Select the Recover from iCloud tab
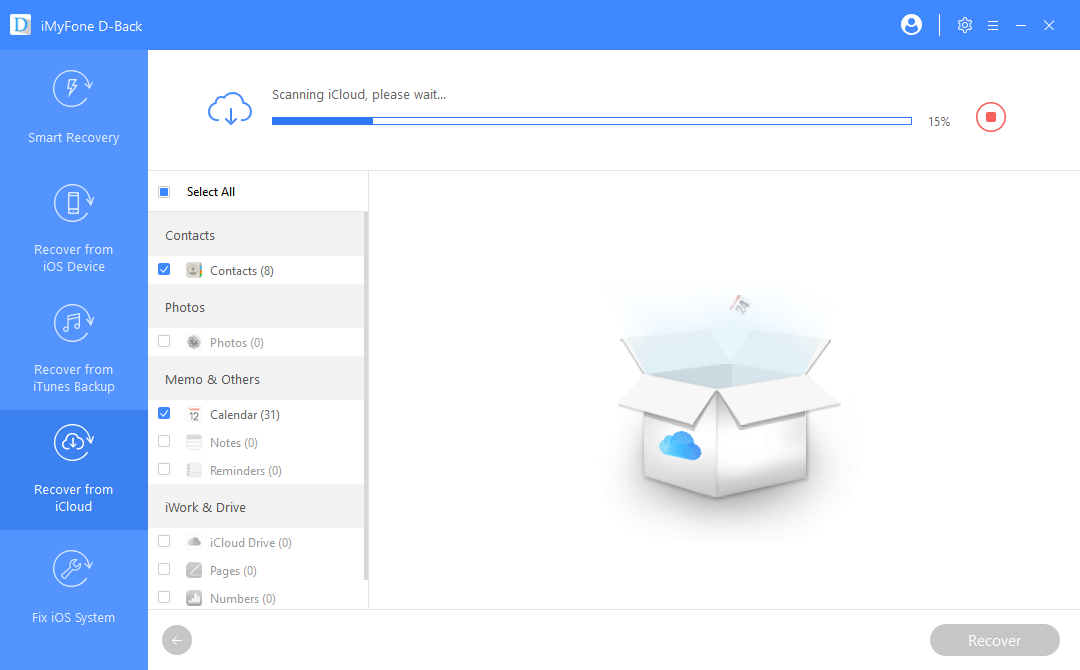1080x670 pixels. [74, 470]
